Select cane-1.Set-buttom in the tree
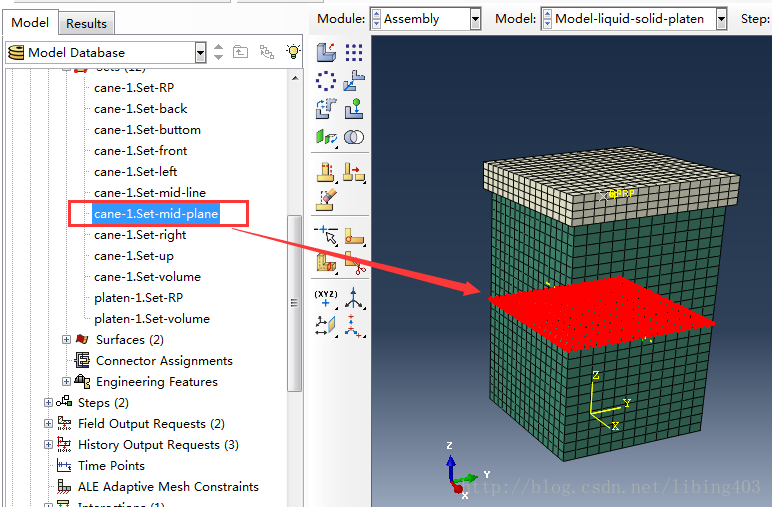 coord(147,130)
